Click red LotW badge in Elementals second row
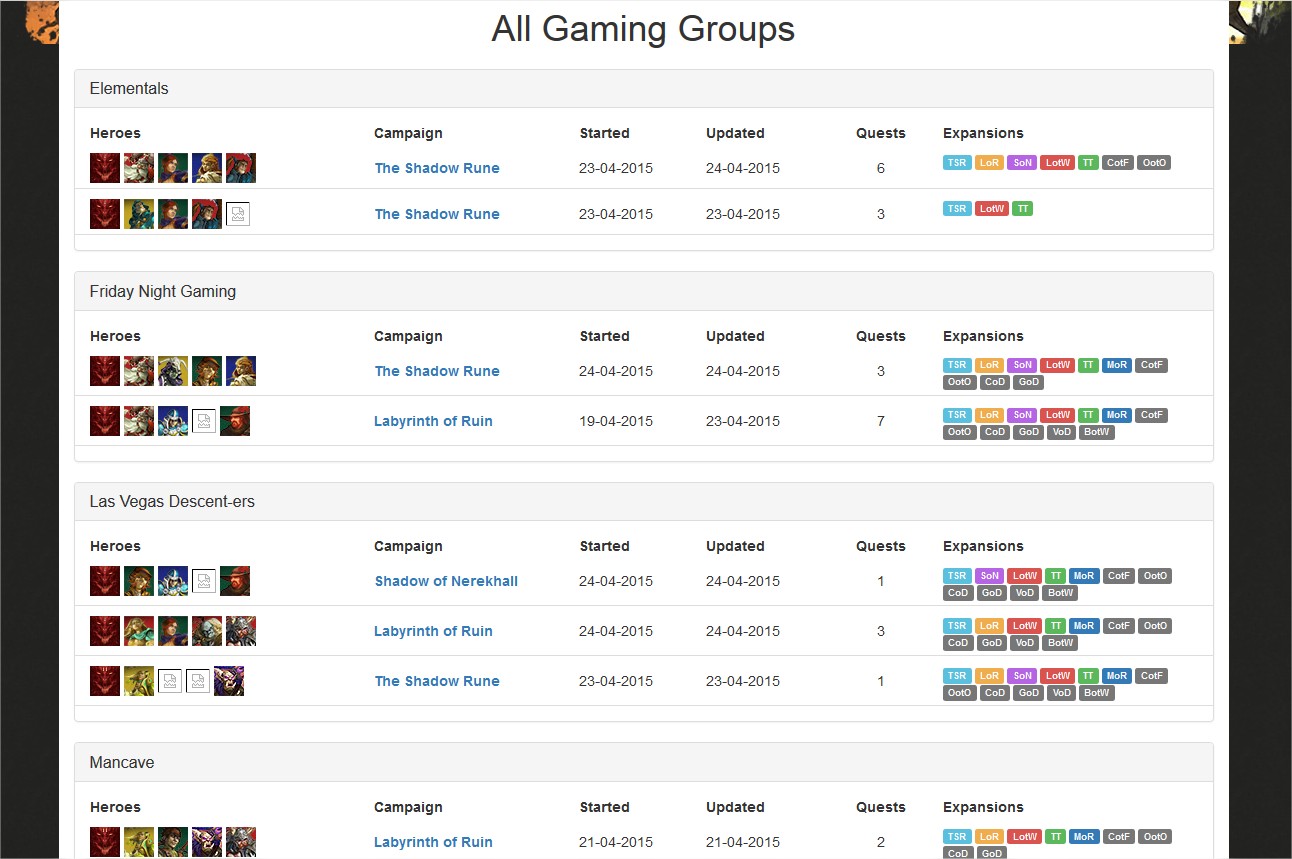1292x859 pixels. (991, 209)
